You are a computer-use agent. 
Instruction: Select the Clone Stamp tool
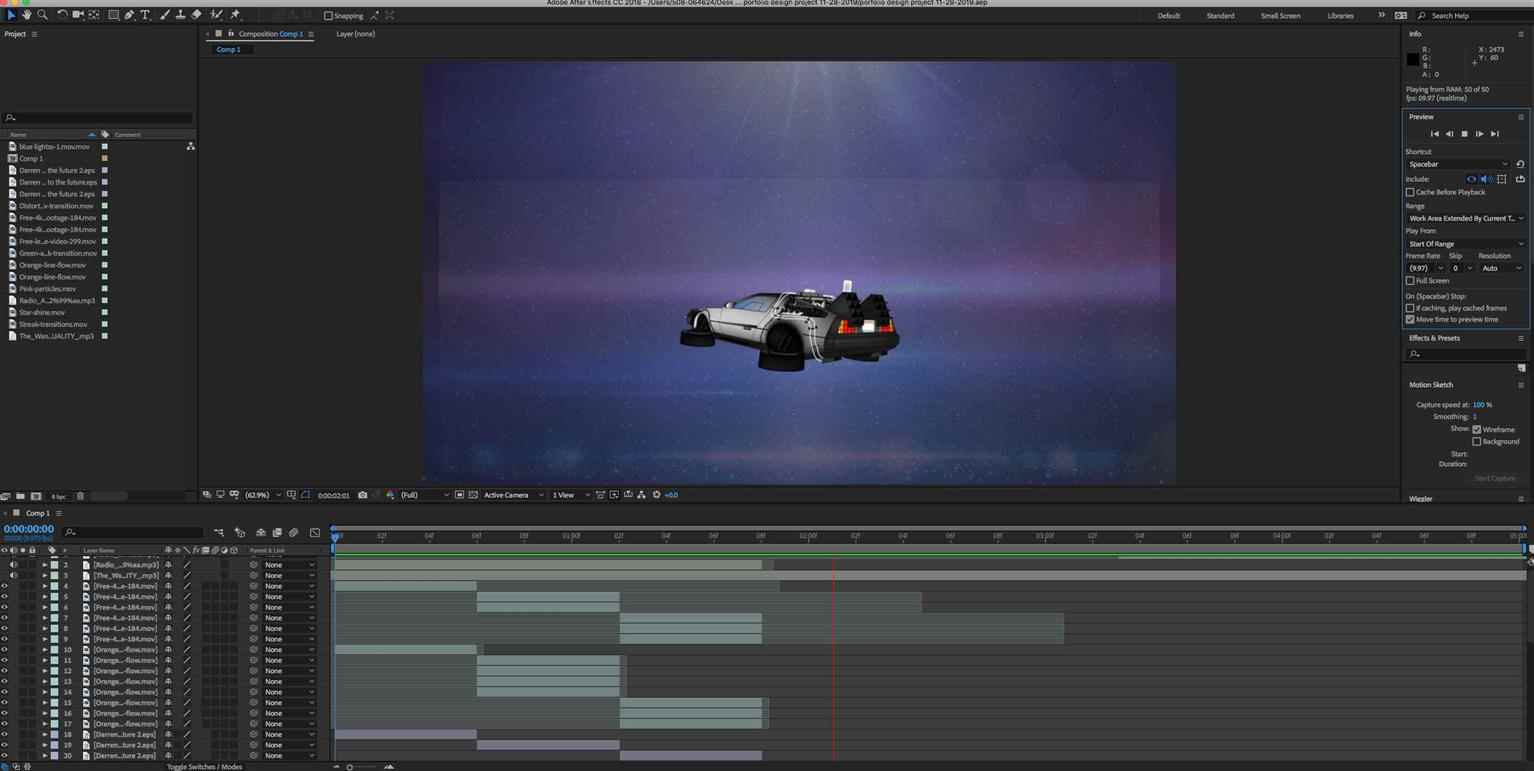click(x=180, y=15)
